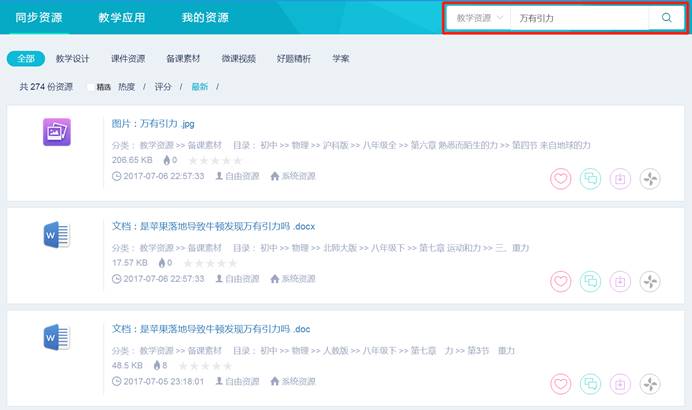
Task: Rate stars for the .doc document
Action: pos(205,366)
